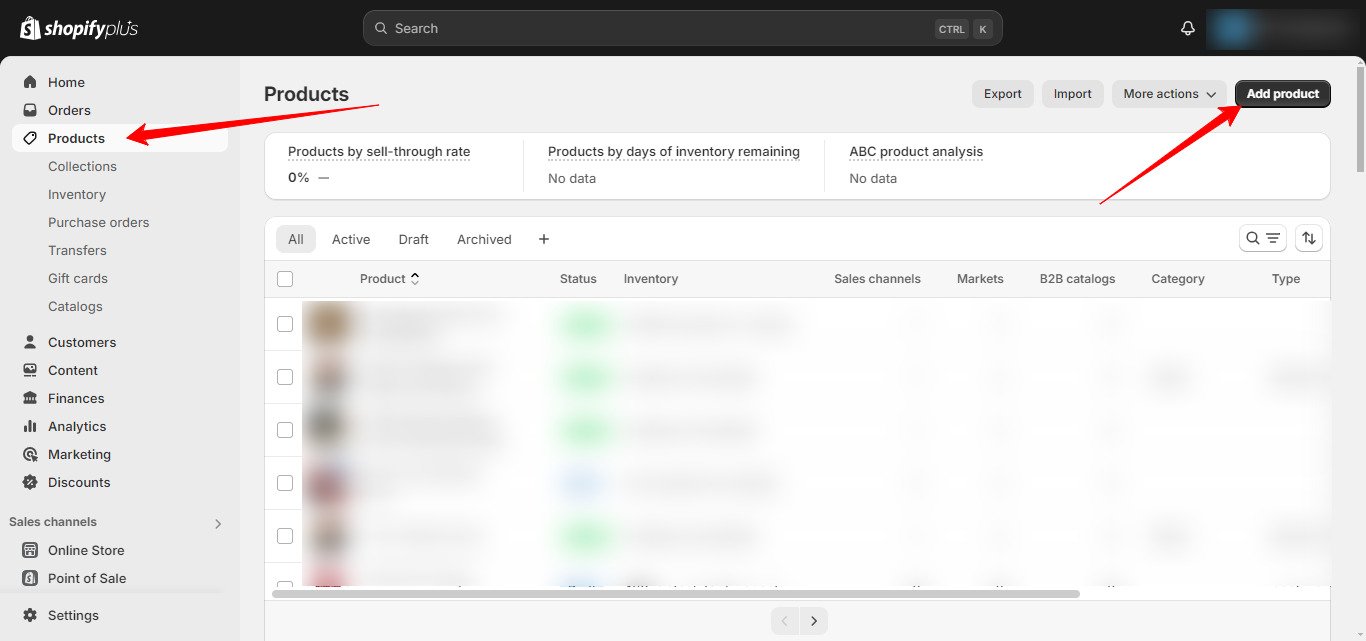
Task: Sort by the Product column header
Action: tap(389, 279)
